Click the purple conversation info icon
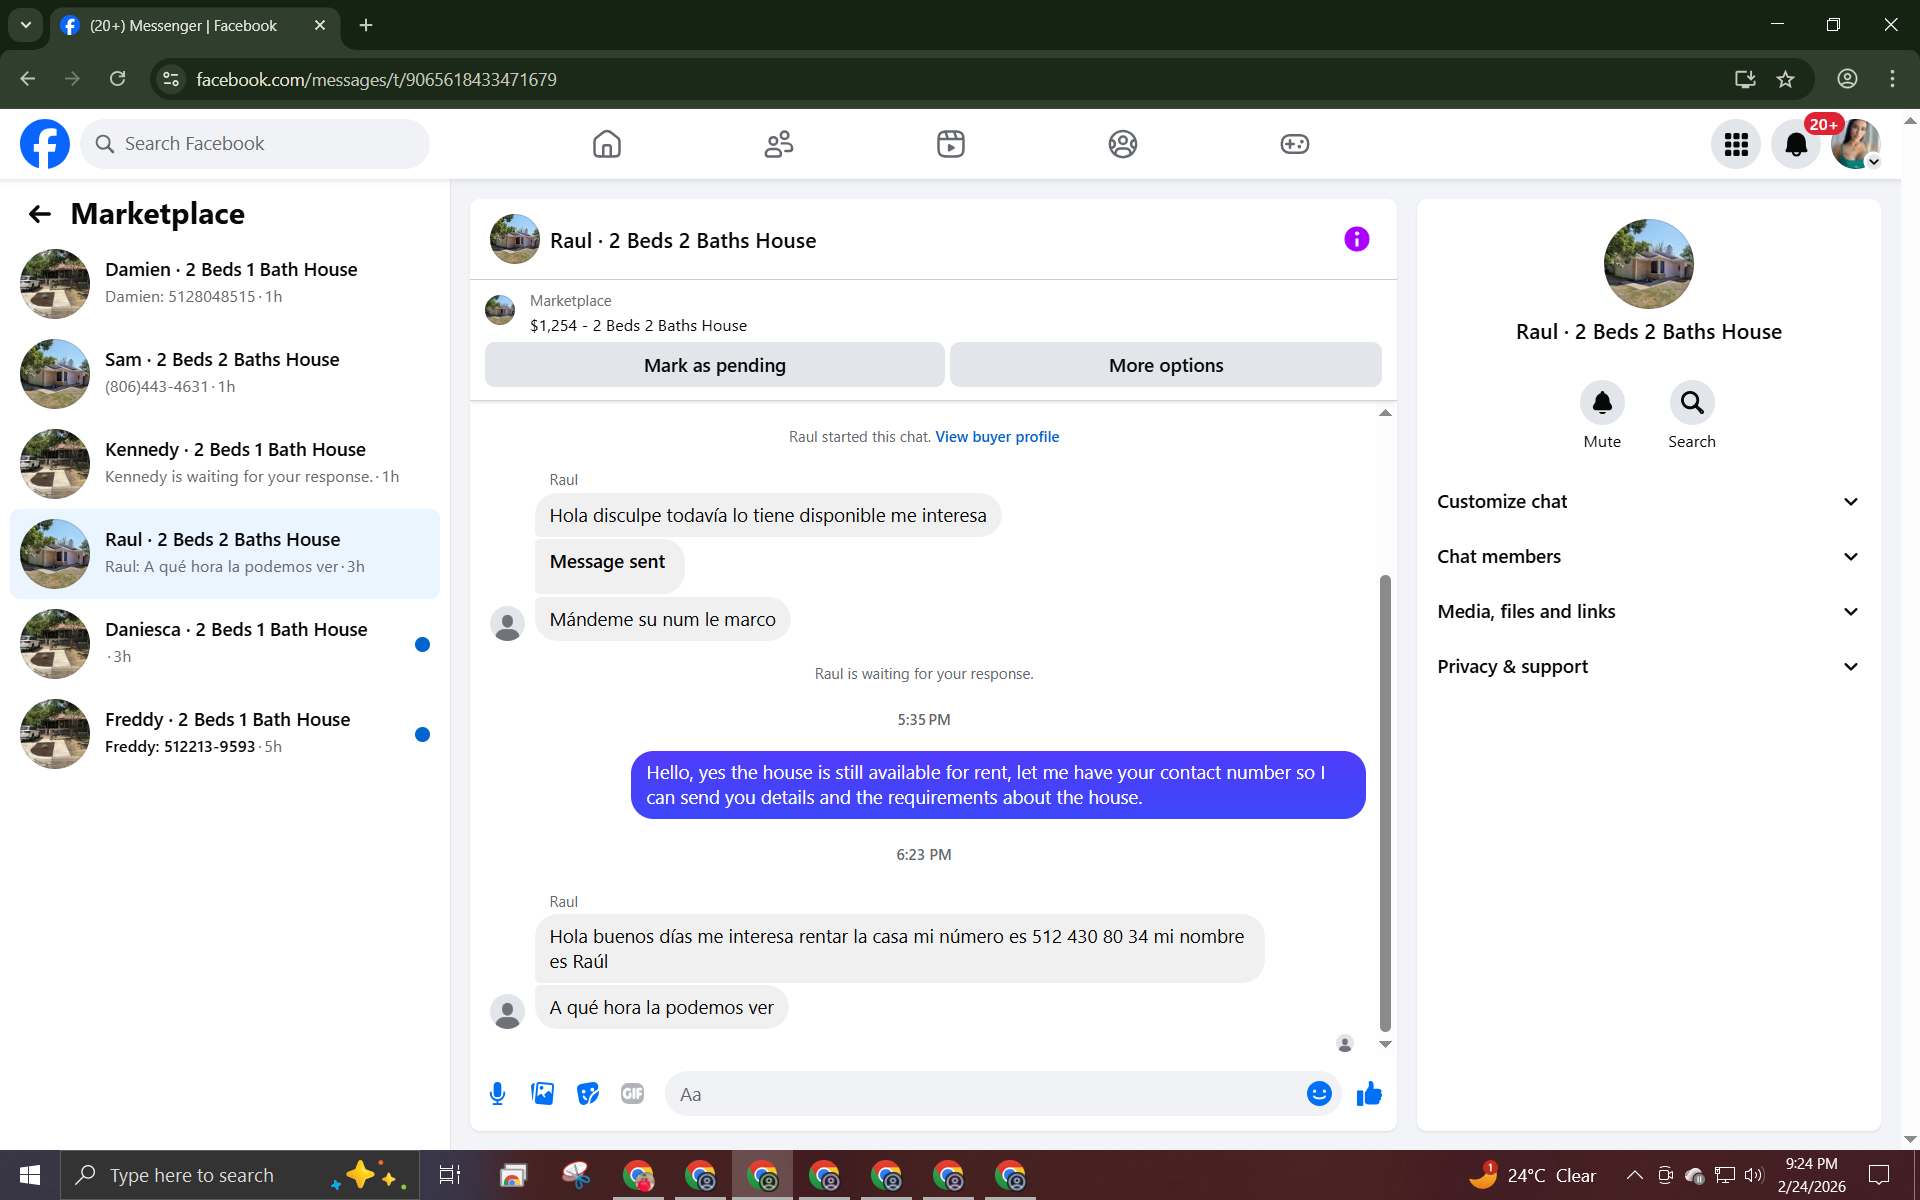Screen dimensions: 1920x1200 click(x=1356, y=239)
